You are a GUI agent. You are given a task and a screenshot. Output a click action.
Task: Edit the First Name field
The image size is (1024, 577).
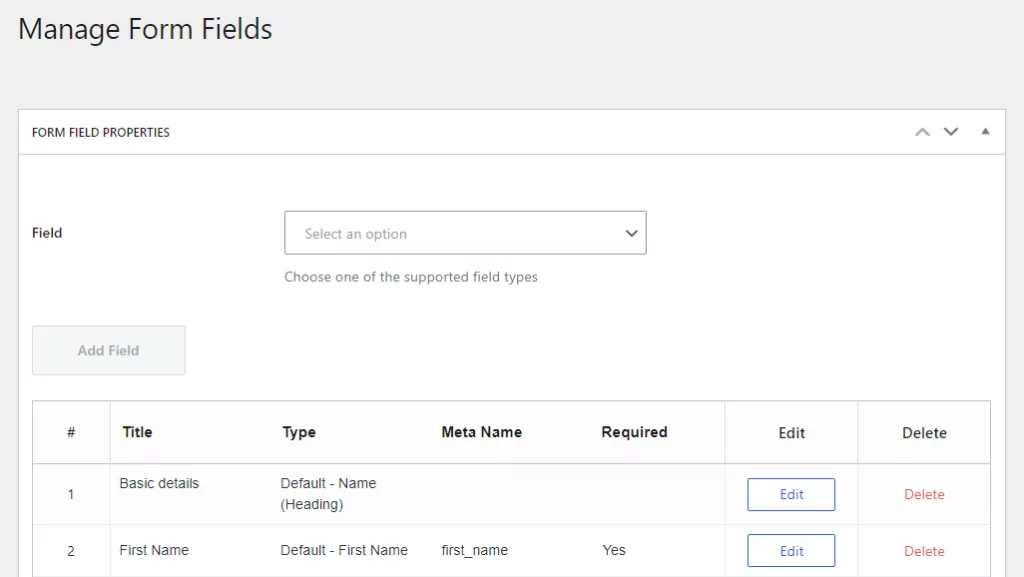tap(791, 550)
